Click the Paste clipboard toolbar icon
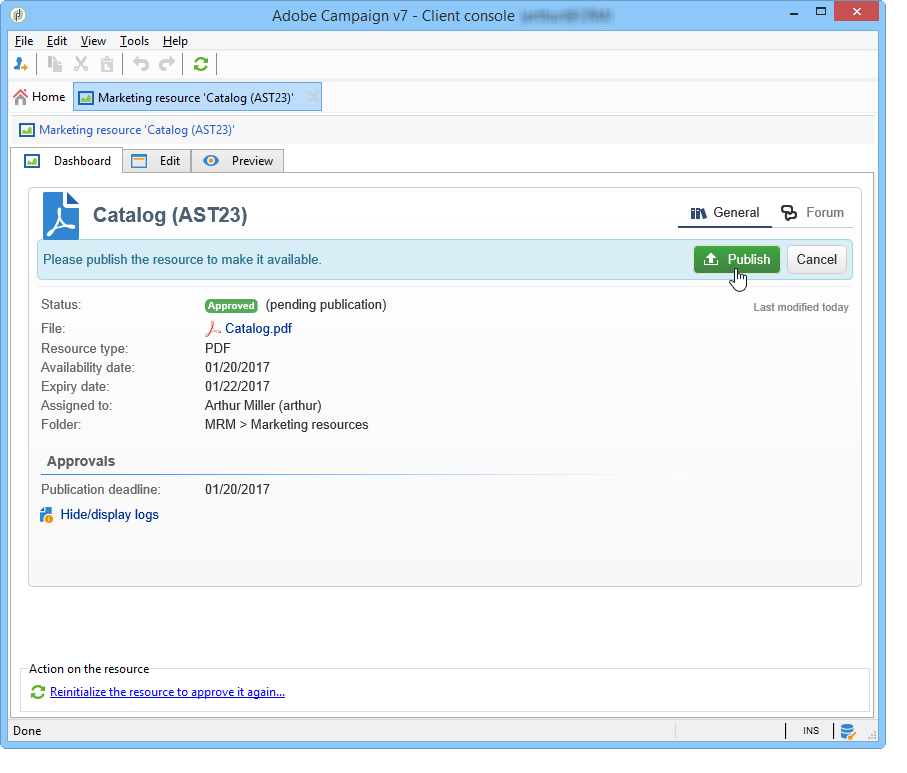The image size is (907, 773). click(x=107, y=64)
